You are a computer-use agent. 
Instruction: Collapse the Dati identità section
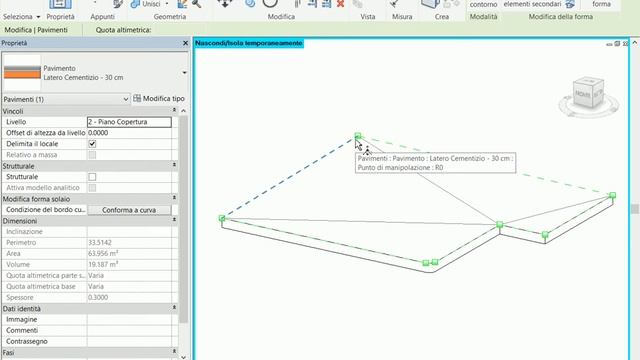[x=174, y=308]
